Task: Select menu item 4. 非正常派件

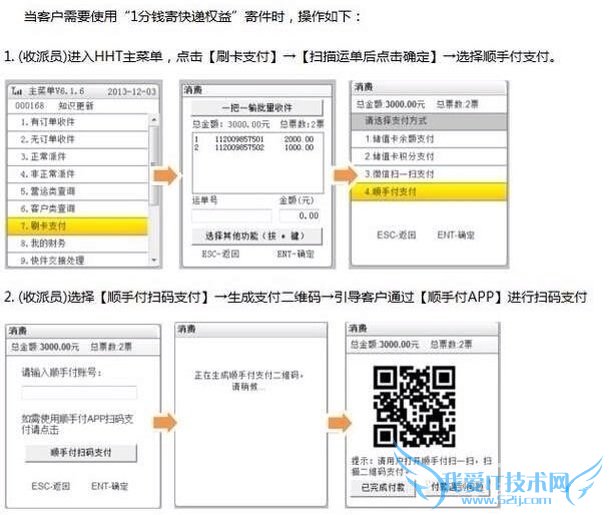Action: pyautogui.click(x=78, y=174)
